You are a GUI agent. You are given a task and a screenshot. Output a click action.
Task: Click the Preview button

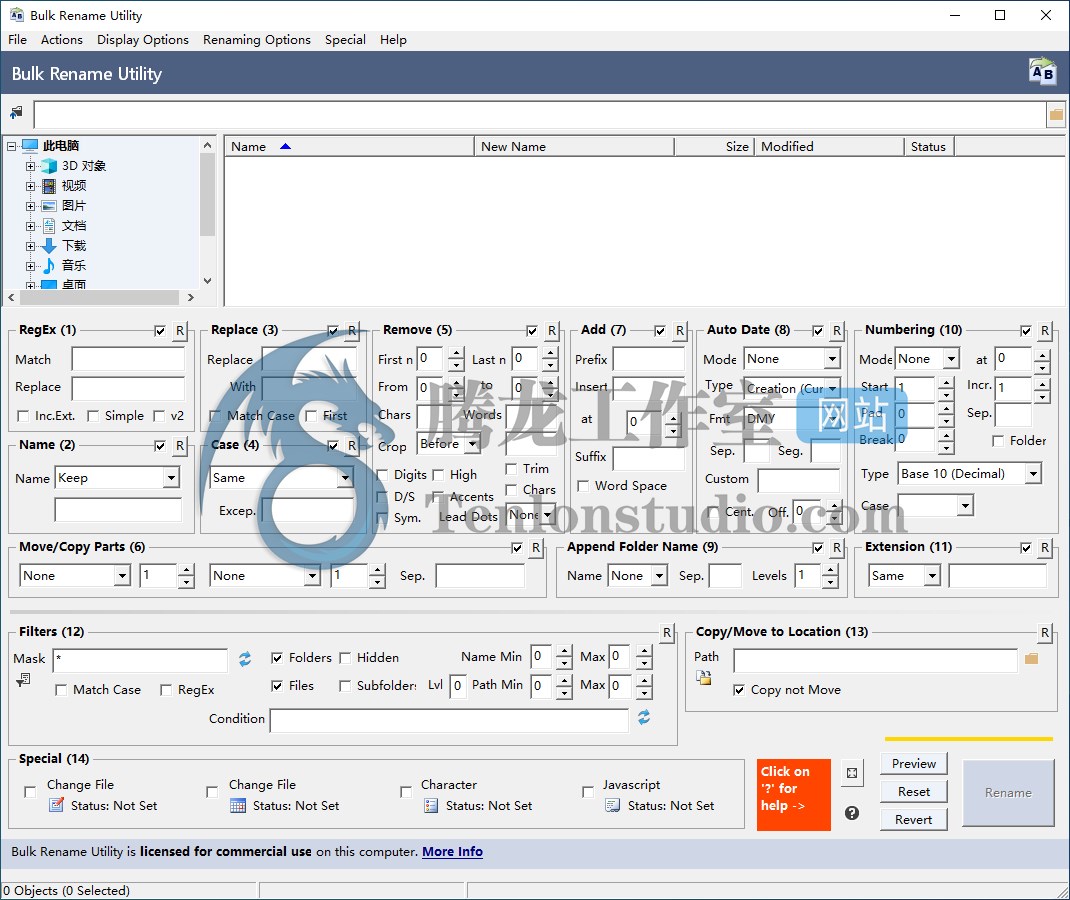click(914, 764)
